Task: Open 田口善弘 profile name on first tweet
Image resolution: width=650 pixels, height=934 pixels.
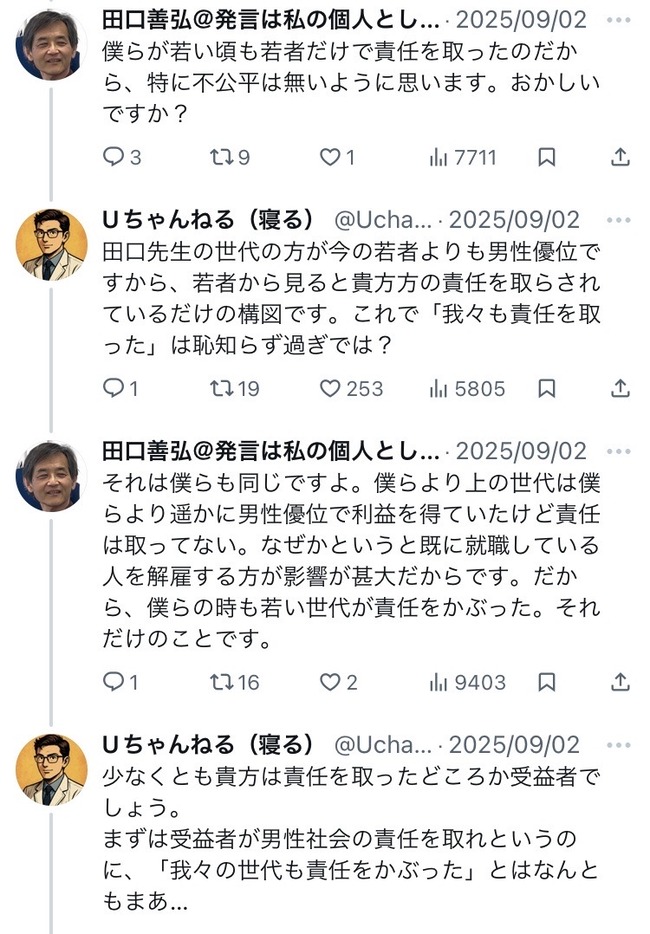Action: pyautogui.click(x=270, y=20)
